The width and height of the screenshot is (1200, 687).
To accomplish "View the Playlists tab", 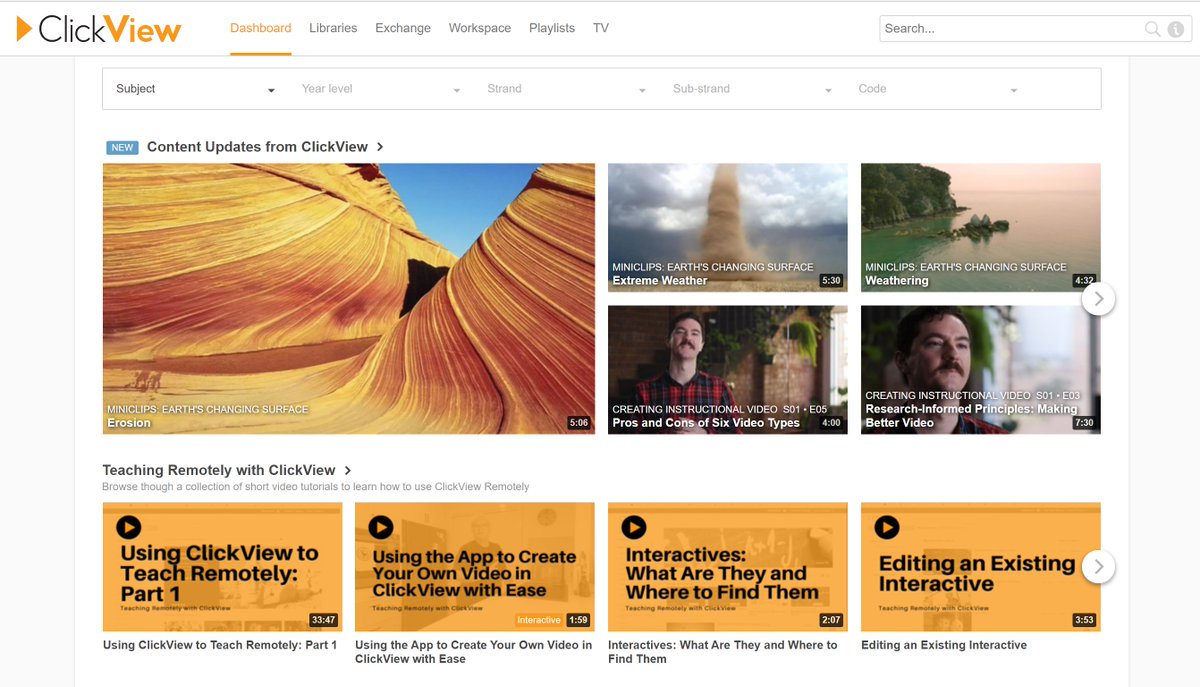I will click(x=552, y=28).
